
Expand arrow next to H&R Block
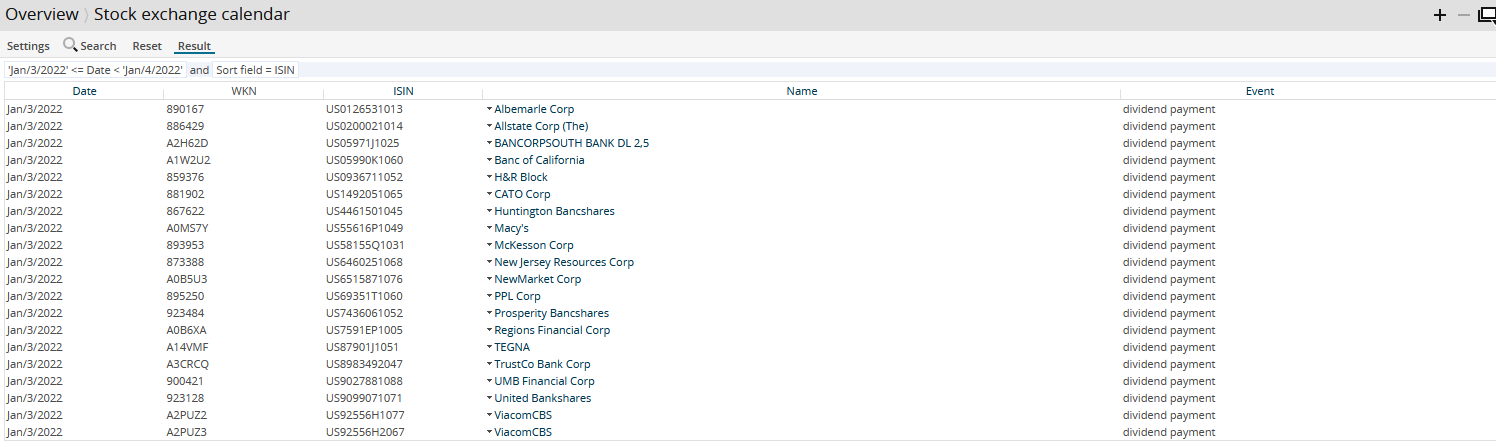pos(489,177)
